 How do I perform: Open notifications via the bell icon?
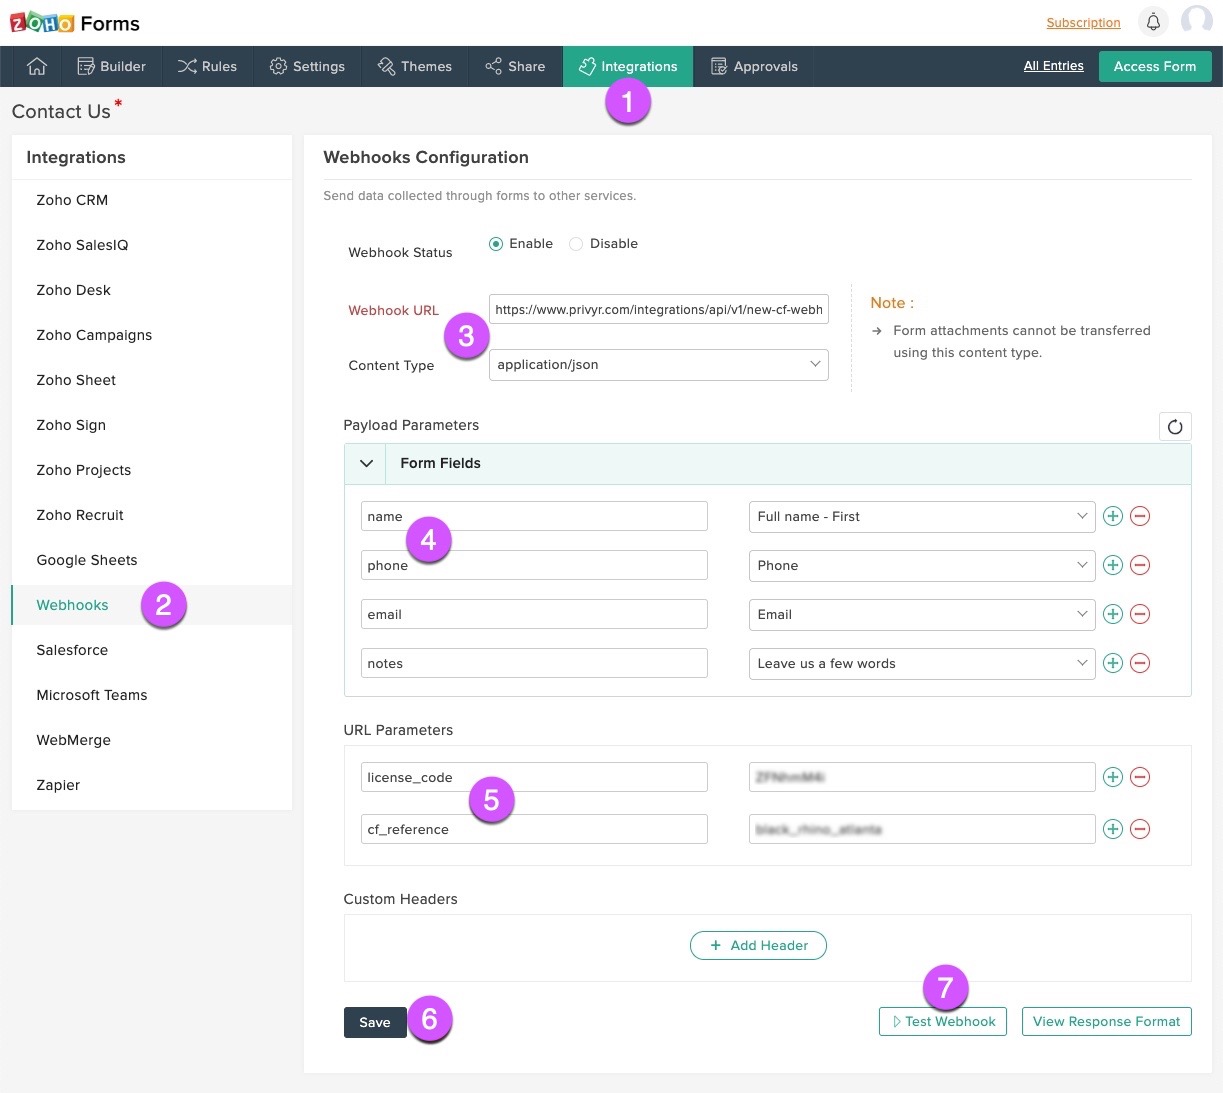coord(1153,20)
